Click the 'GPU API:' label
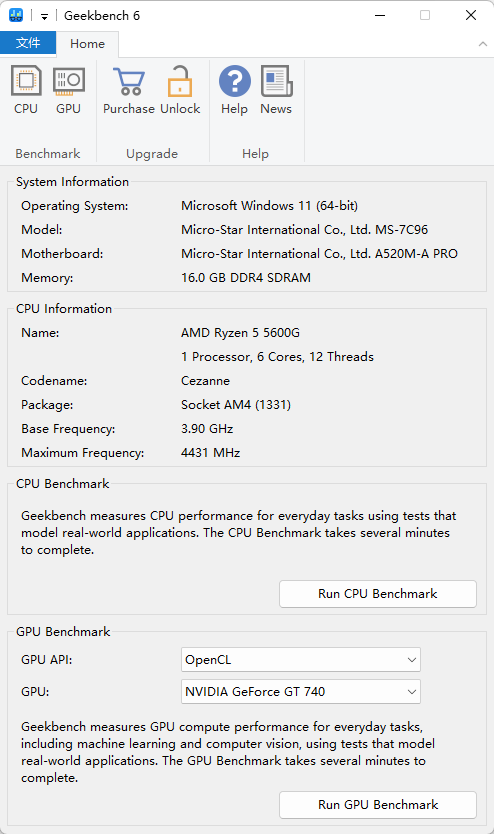The width and height of the screenshot is (494, 834). pos(47,660)
